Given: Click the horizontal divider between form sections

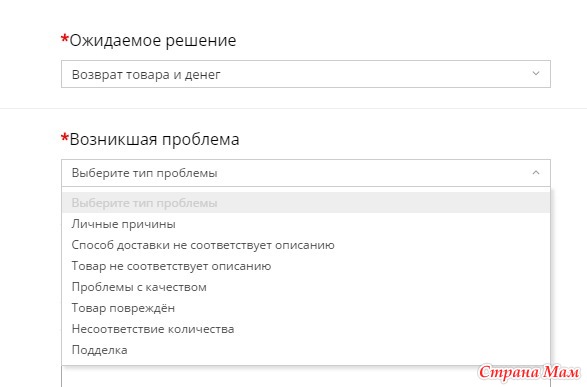Looking at the screenshot, I should [294, 109].
